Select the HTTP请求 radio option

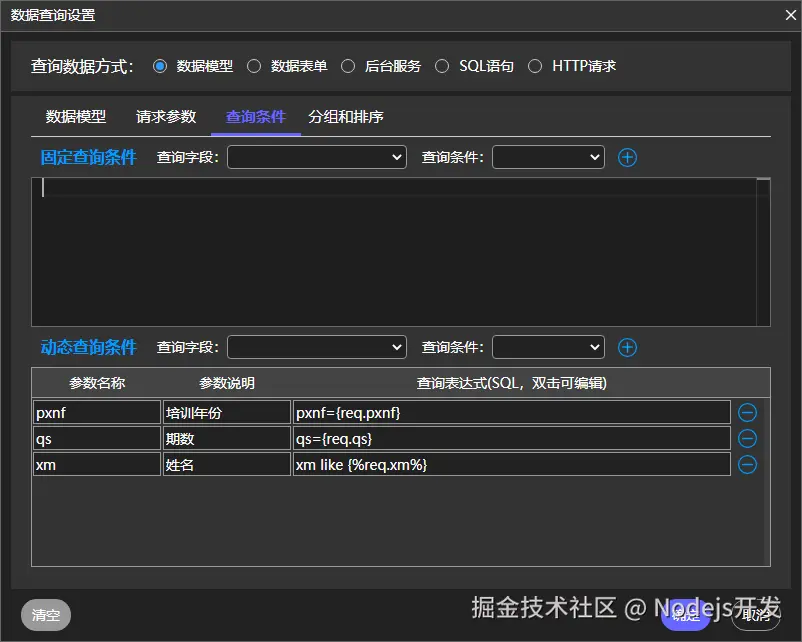[x=535, y=66]
